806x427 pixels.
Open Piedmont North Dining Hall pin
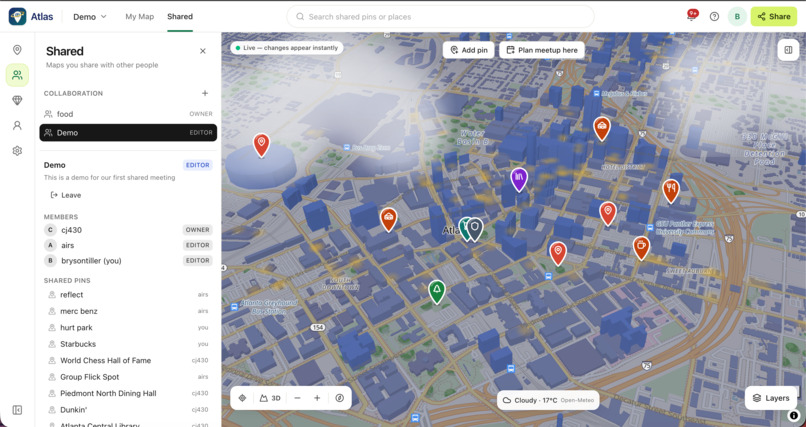128,393
